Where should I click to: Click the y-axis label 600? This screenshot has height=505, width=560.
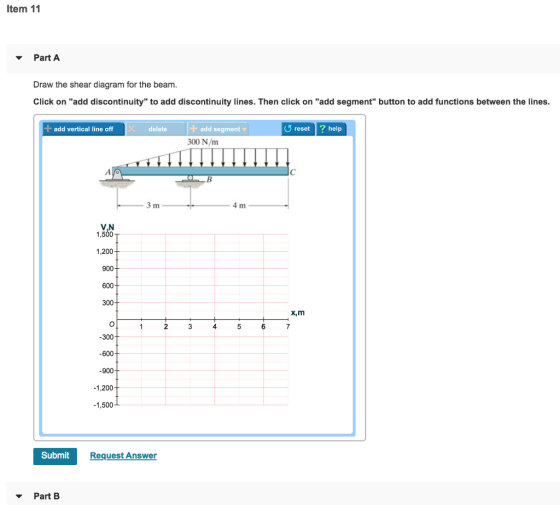coord(108,286)
